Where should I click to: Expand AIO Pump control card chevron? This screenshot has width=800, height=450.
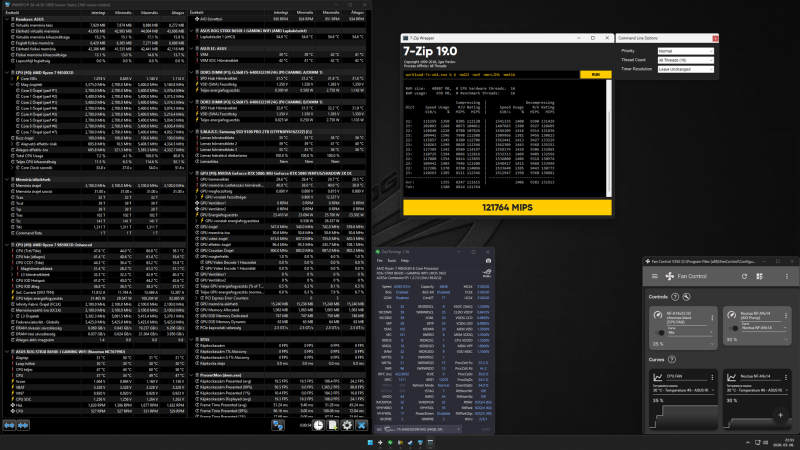786,340
